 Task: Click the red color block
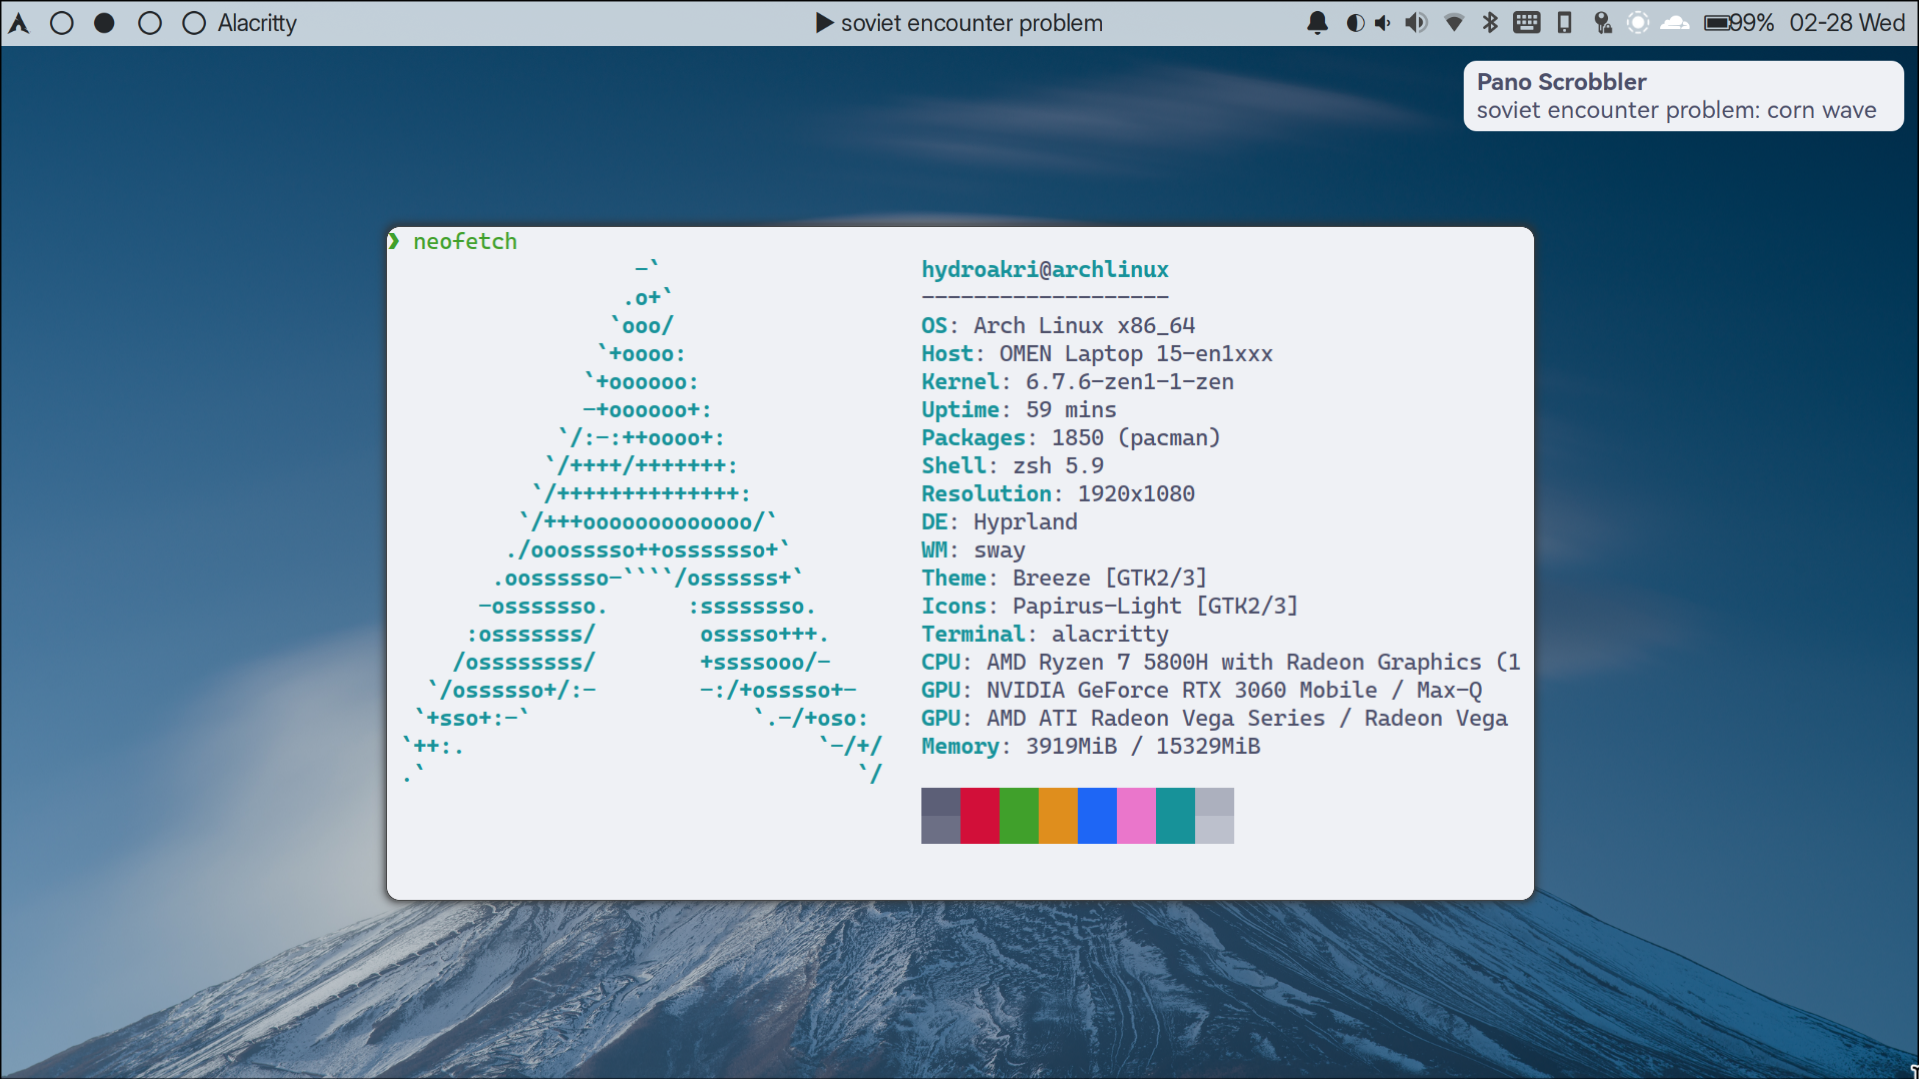tap(979, 815)
